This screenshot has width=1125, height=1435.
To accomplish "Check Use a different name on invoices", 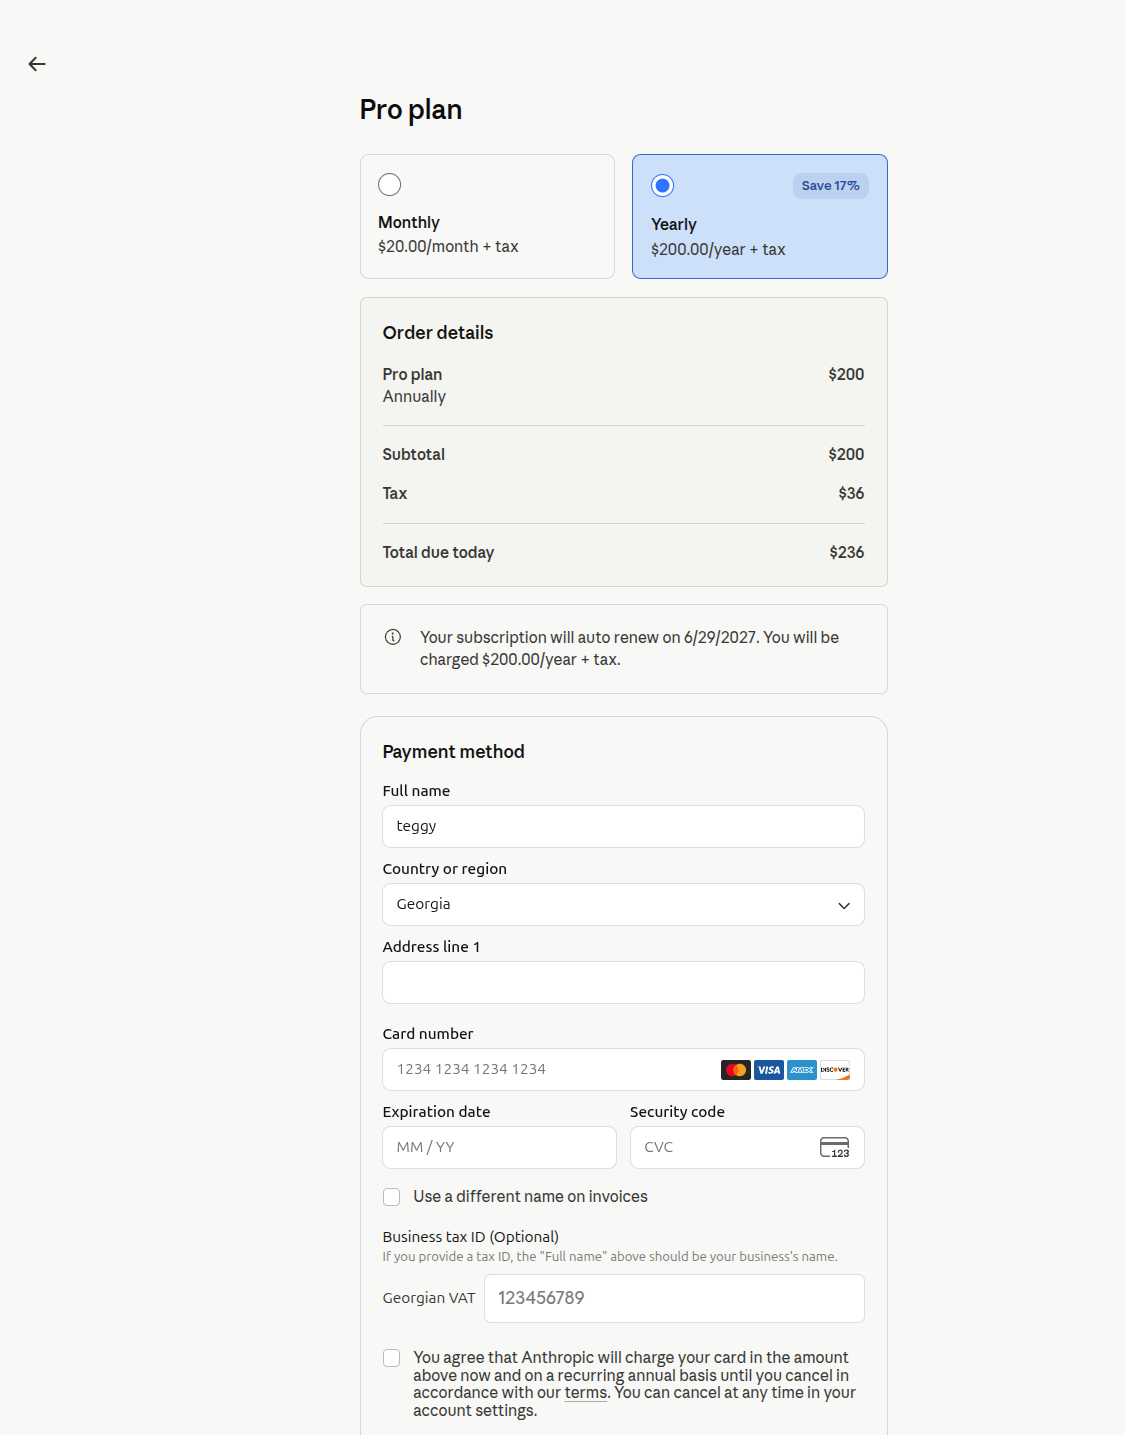I will (x=392, y=1197).
